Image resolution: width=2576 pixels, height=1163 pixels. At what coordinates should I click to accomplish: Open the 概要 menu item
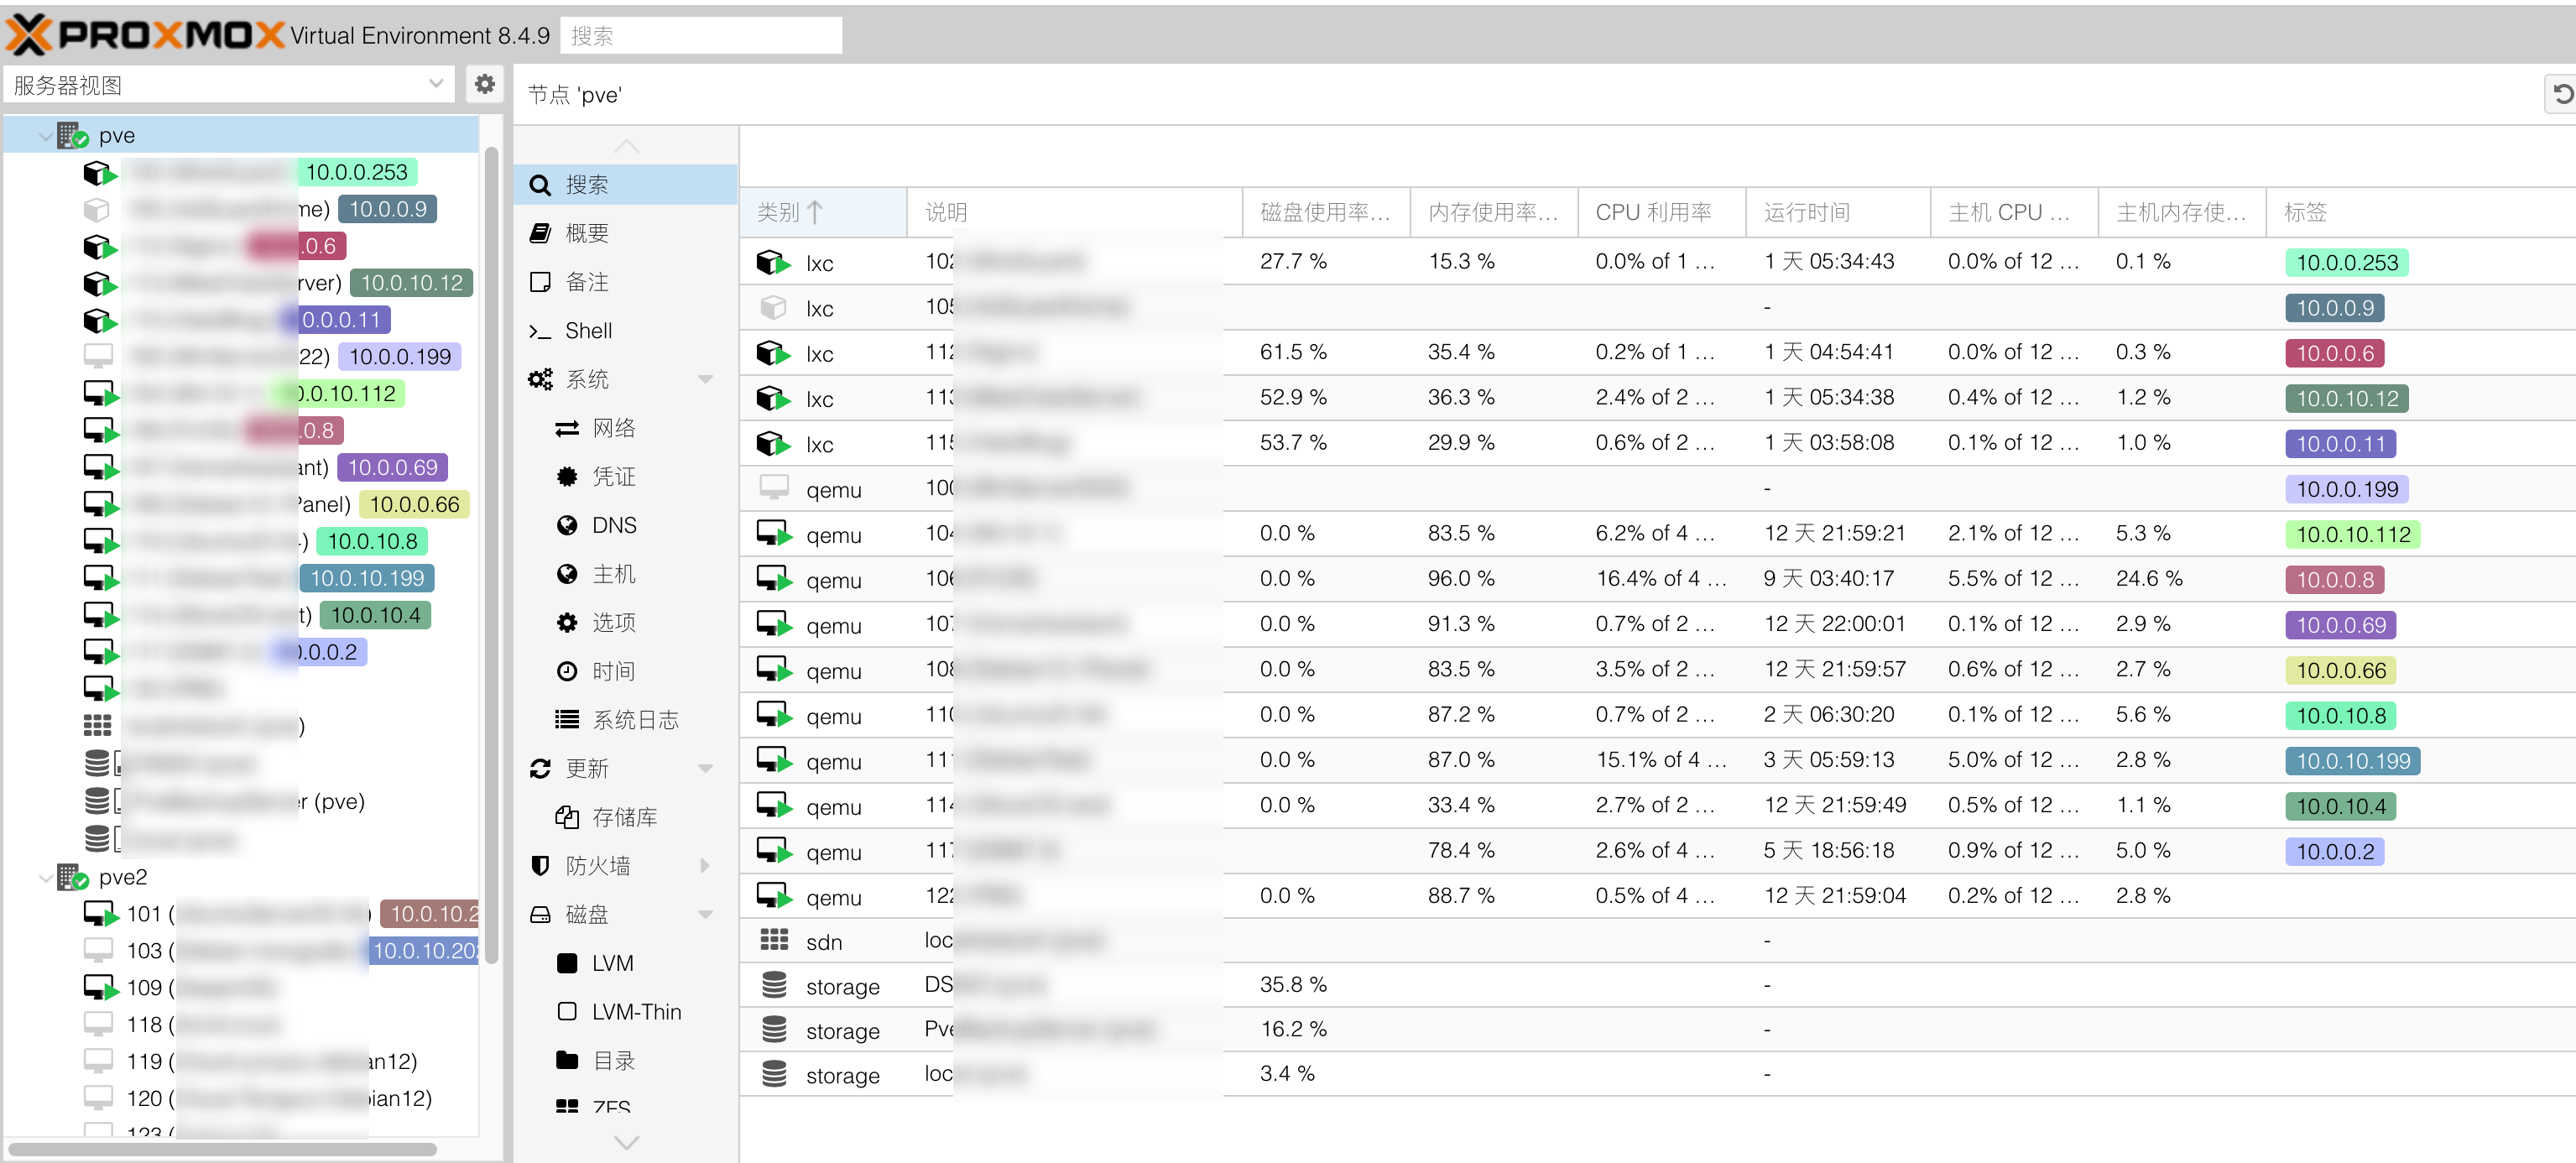pyautogui.click(x=626, y=233)
